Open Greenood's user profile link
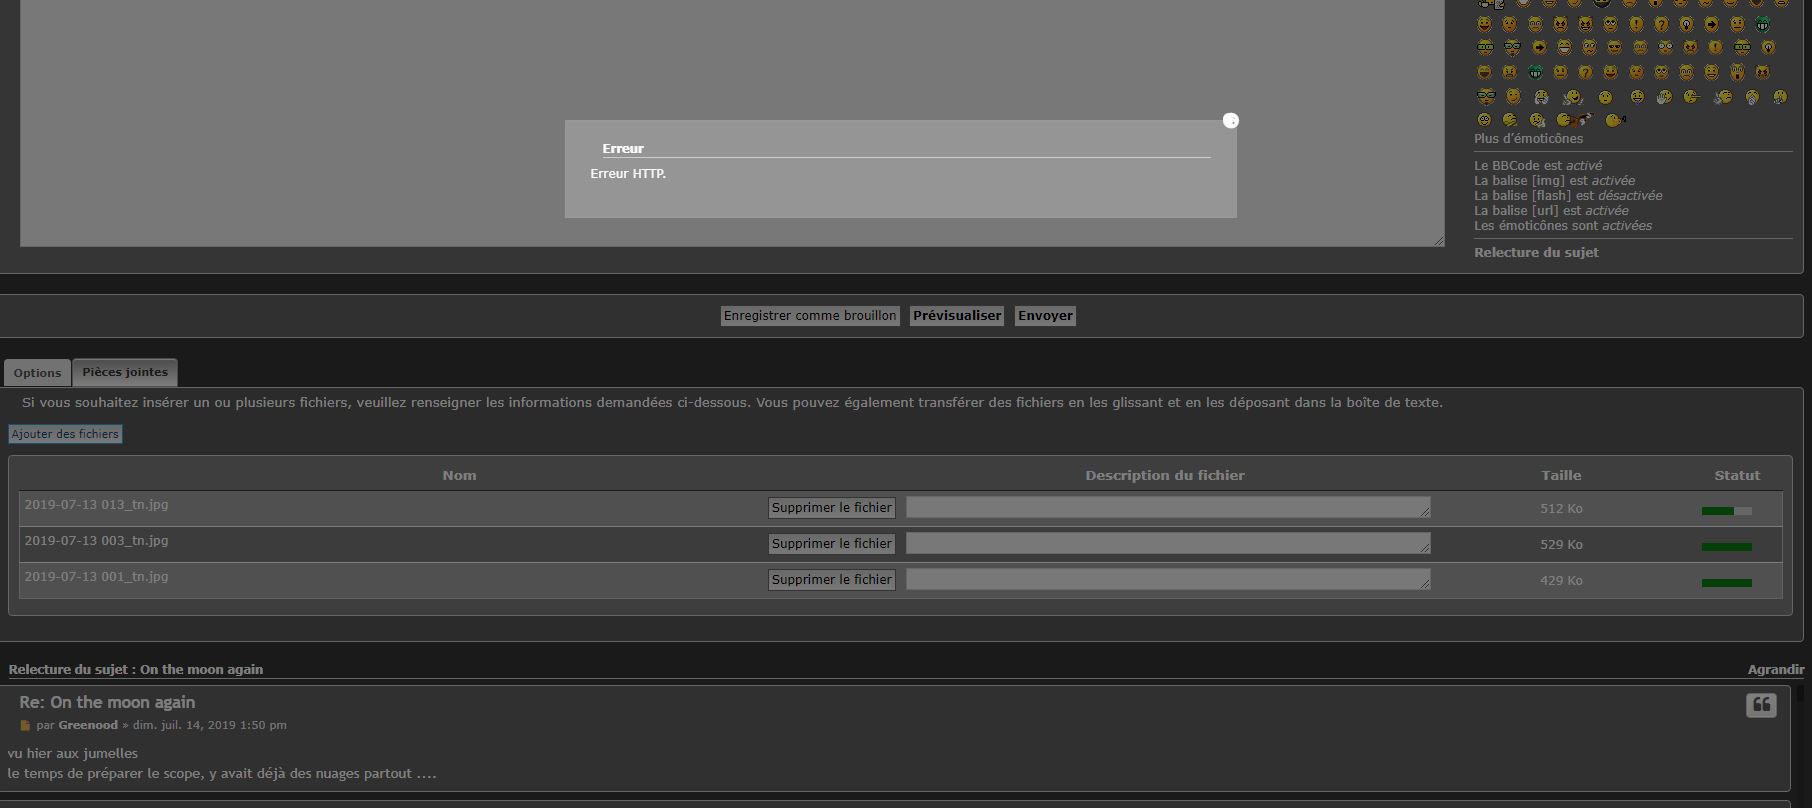Screen dimensions: 1812x808 pyautogui.click(x=88, y=725)
